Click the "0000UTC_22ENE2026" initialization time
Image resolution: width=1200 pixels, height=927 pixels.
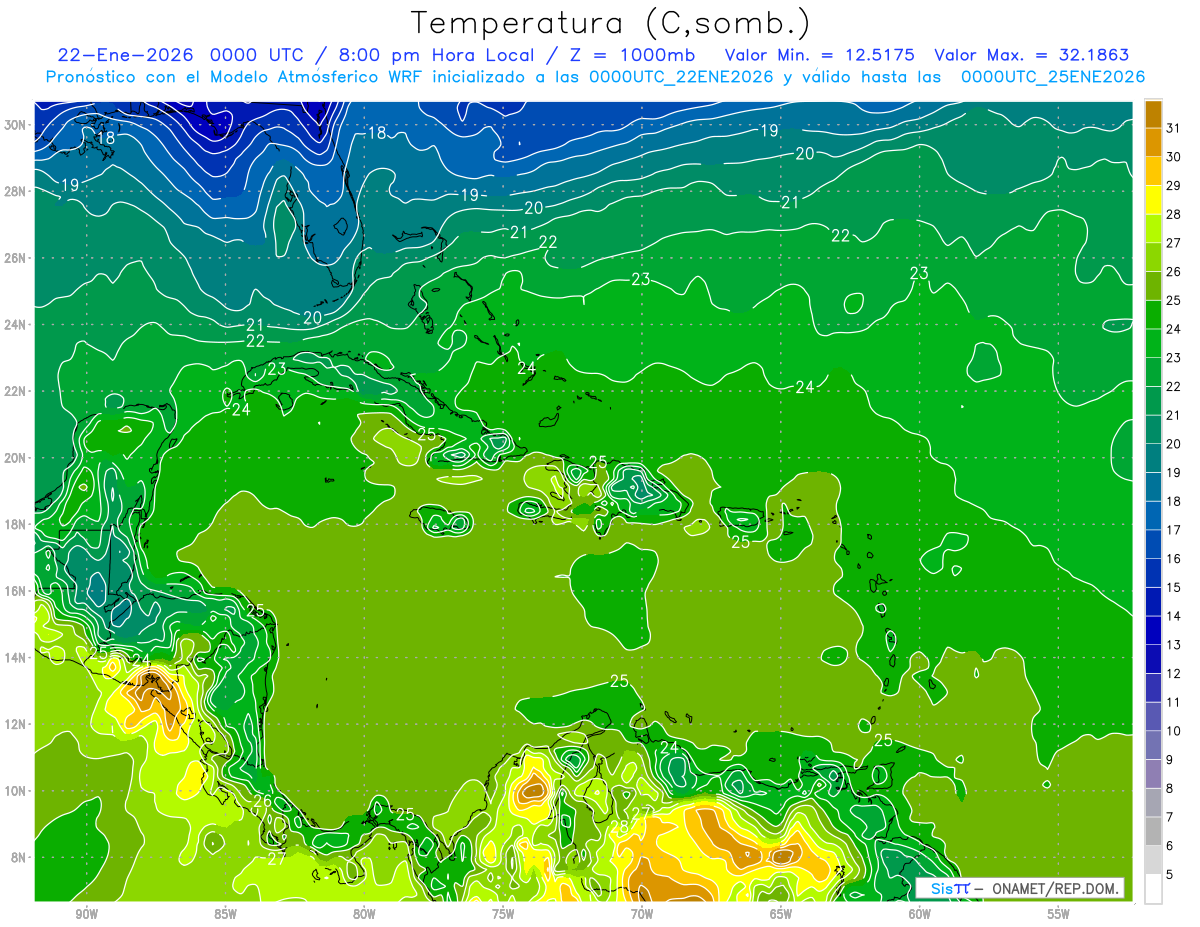pos(682,77)
